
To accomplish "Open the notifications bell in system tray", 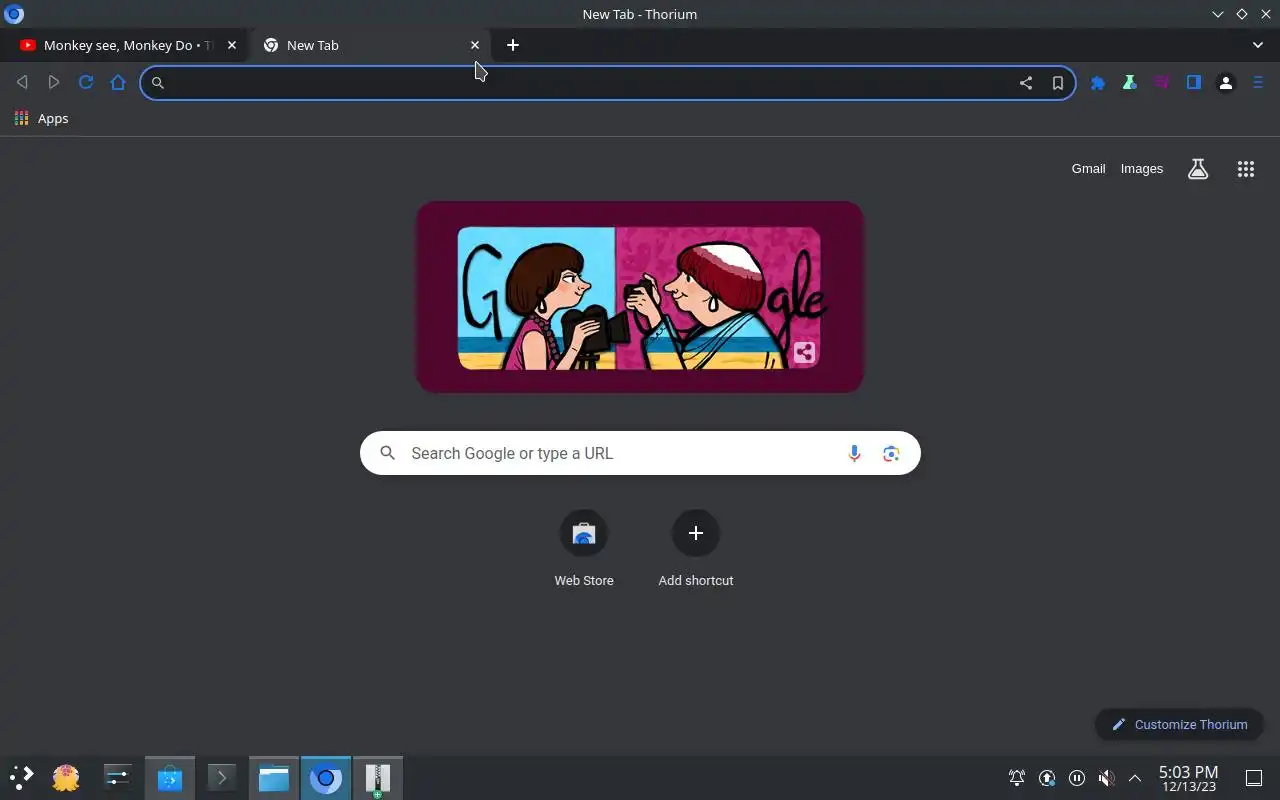I will coord(1017,778).
